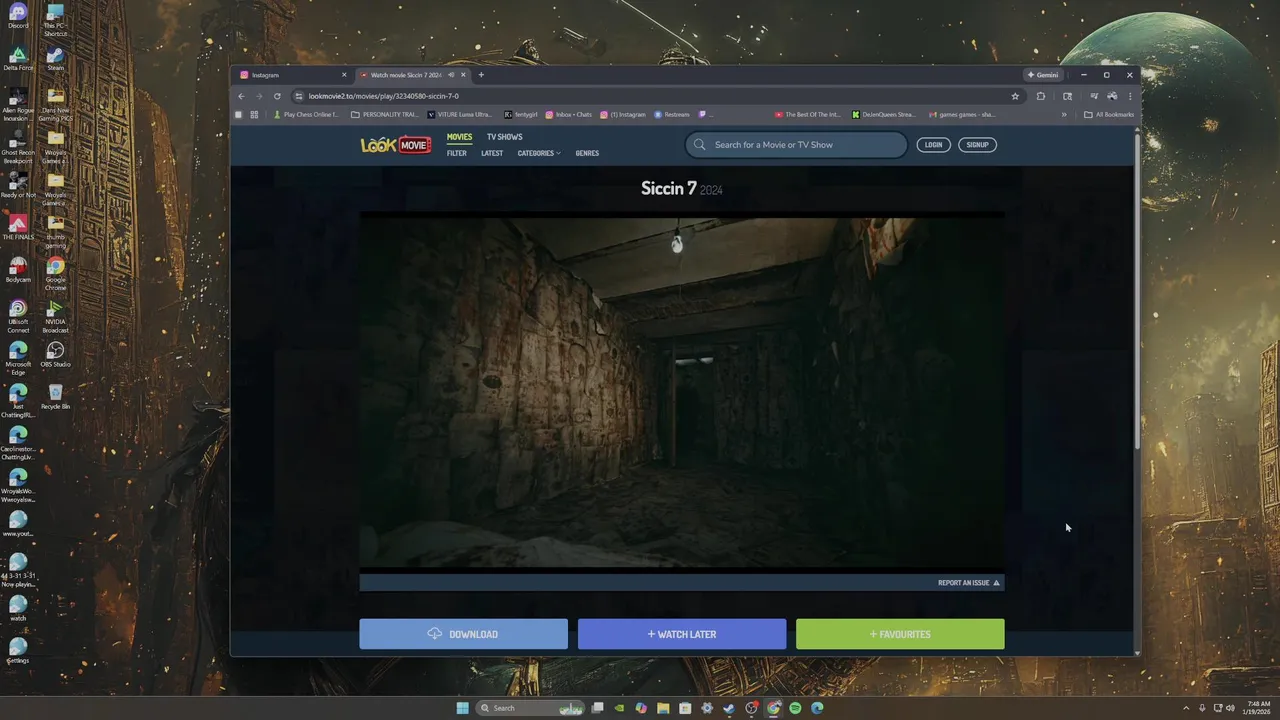Add movie to WATCH LATER
Image resolution: width=1280 pixels, height=720 pixels.
coord(682,634)
